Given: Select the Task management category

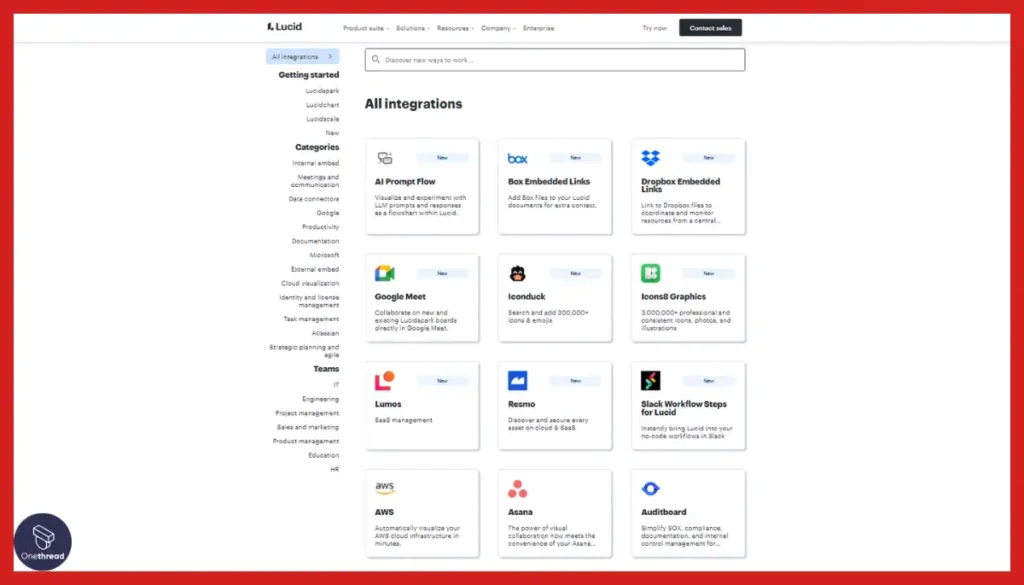Looking at the screenshot, I should point(312,319).
